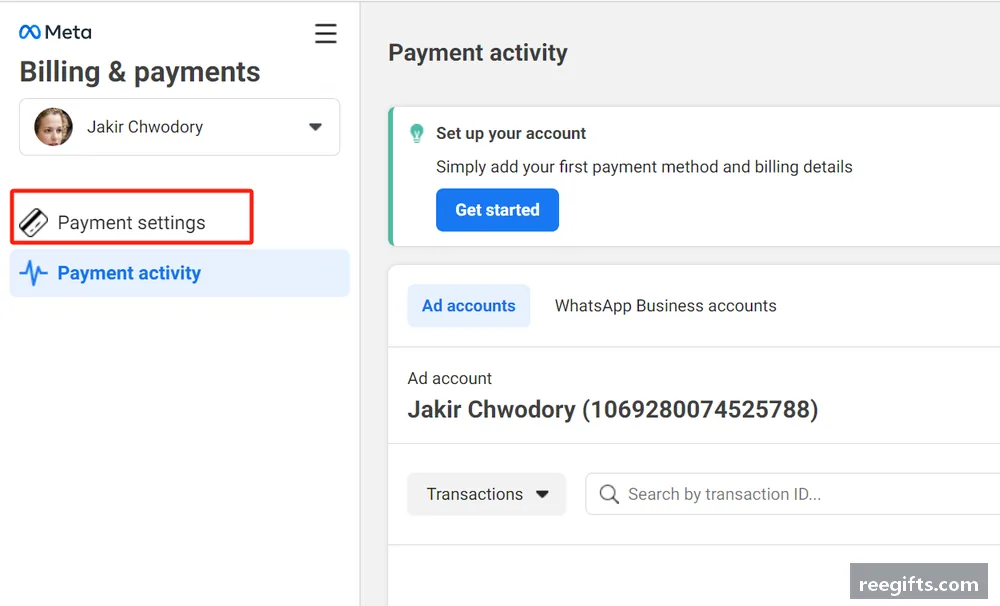Click the magnifier search icon
Image resolution: width=1000 pixels, height=606 pixels.
(609, 494)
